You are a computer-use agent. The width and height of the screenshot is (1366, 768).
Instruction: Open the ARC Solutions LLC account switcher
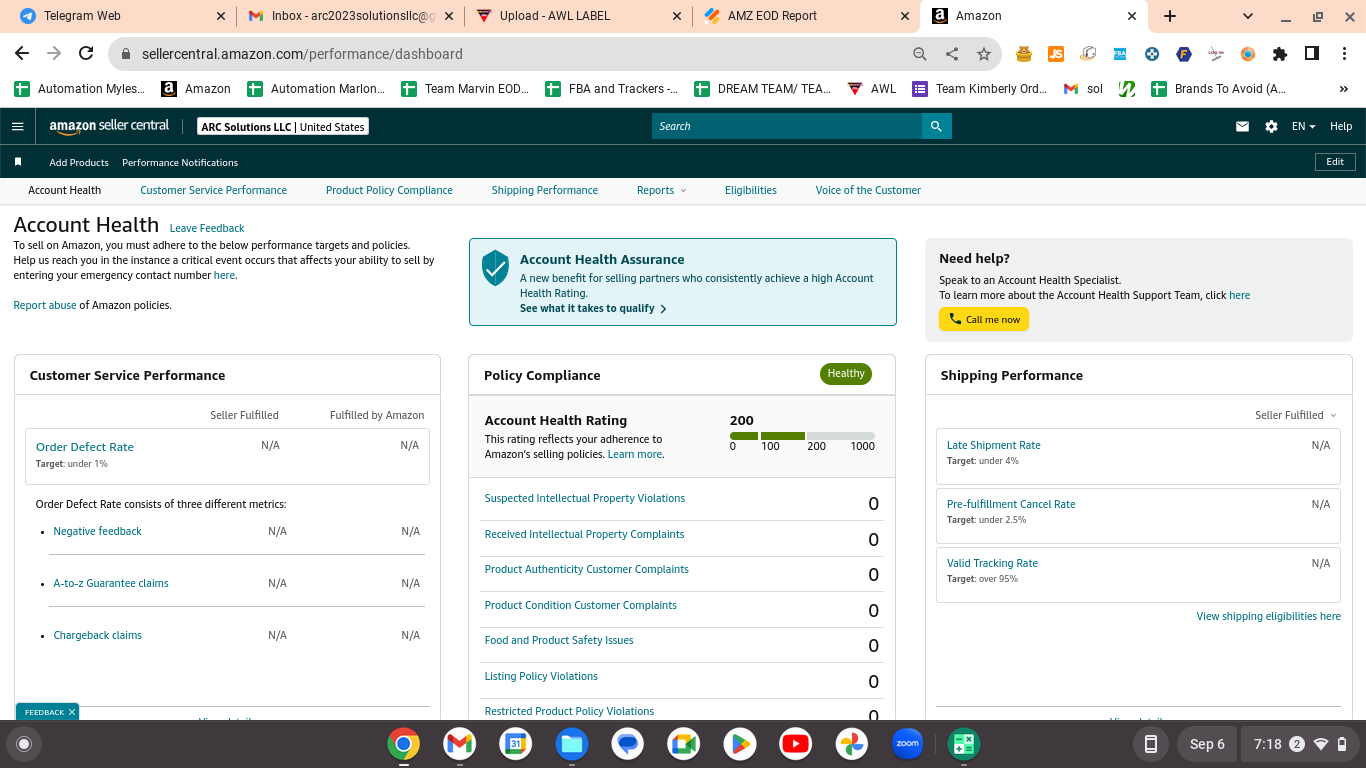(283, 127)
